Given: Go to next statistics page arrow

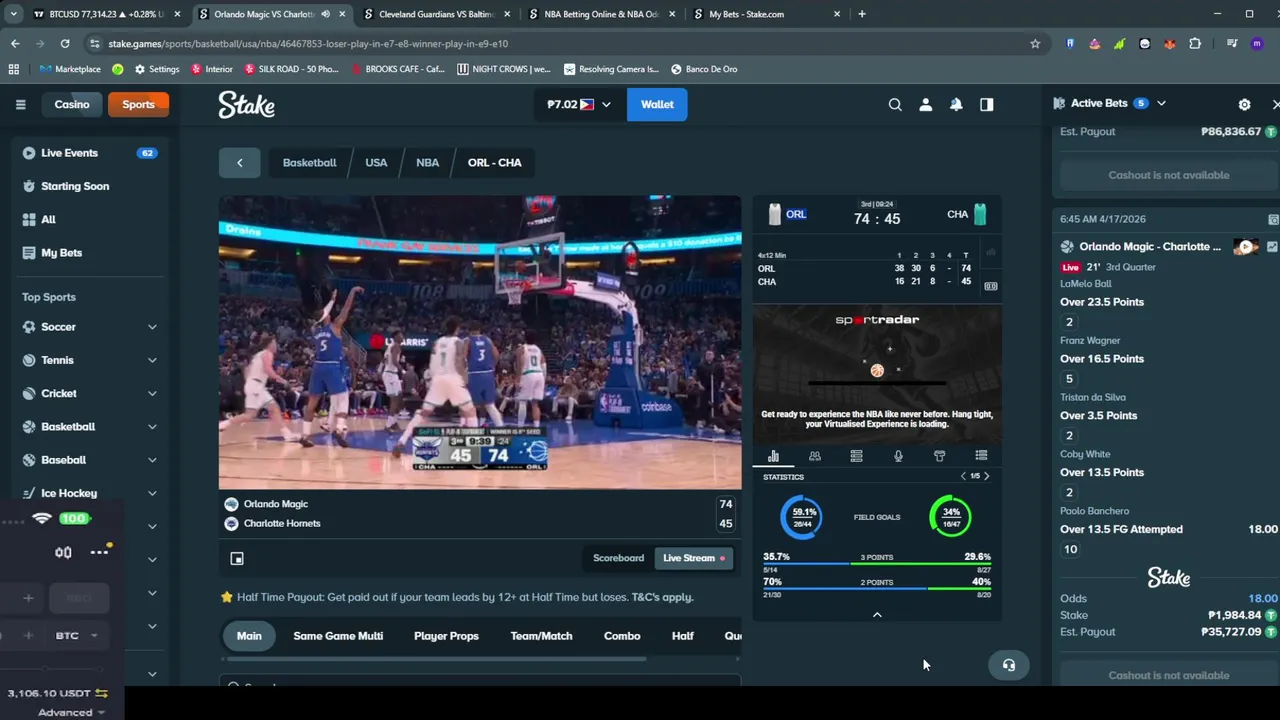Looking at the screenshot, I should [x=986, y=476].
